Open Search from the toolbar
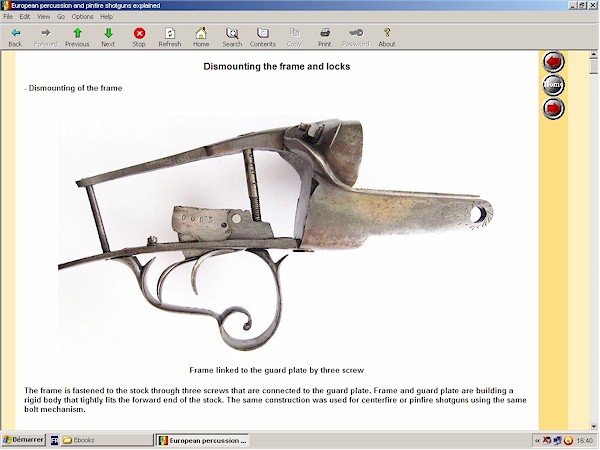The image size is (600, 450). point(232,37)
